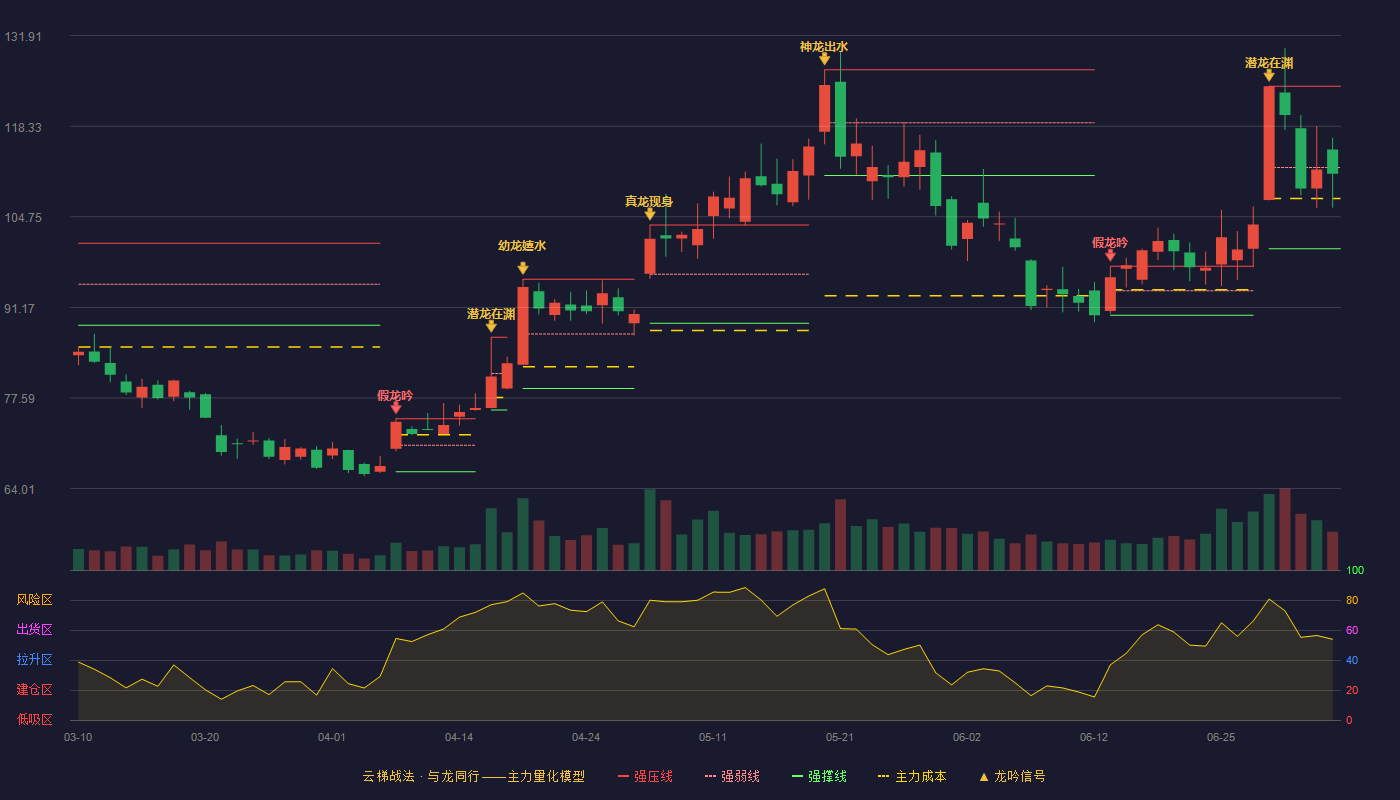The height and width of the screenshot is (800, 1400).
Task: Click the 风险区 zone label
Action: click(34, 600)
